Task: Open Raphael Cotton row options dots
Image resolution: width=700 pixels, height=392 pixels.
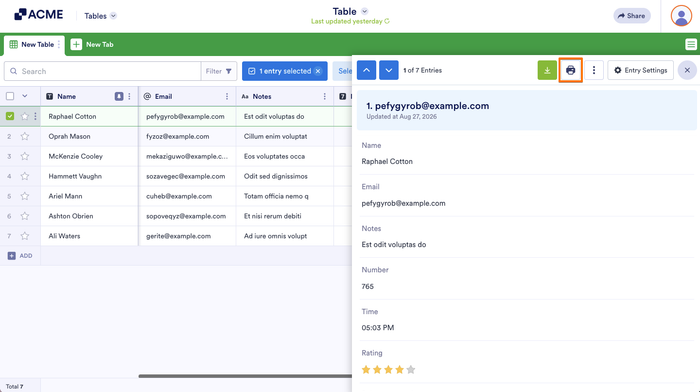Action: pyautogui.click(x=35, y=116)
